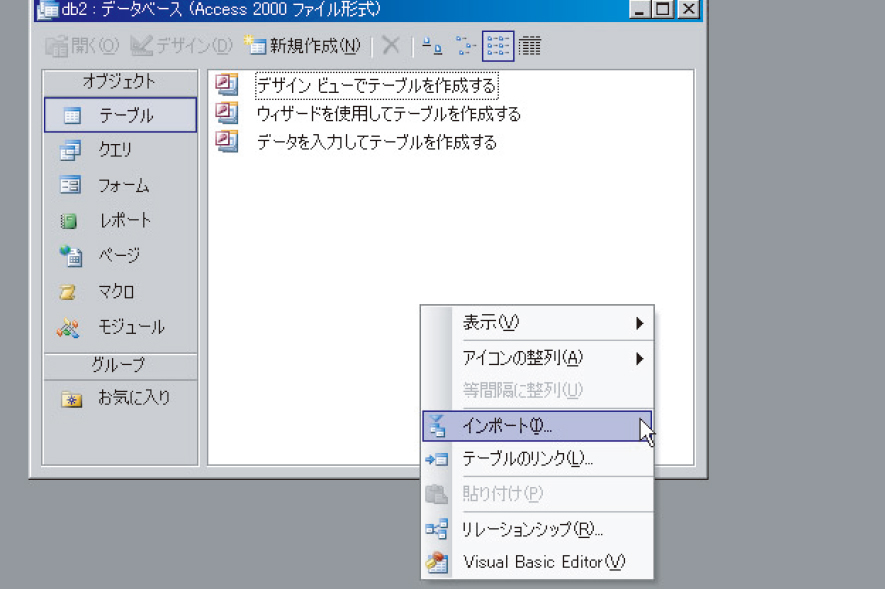Expand the アイコンの整列(A) submenu arrow
885x589 pixels.
pyautogui.click(x=639, y=359)
